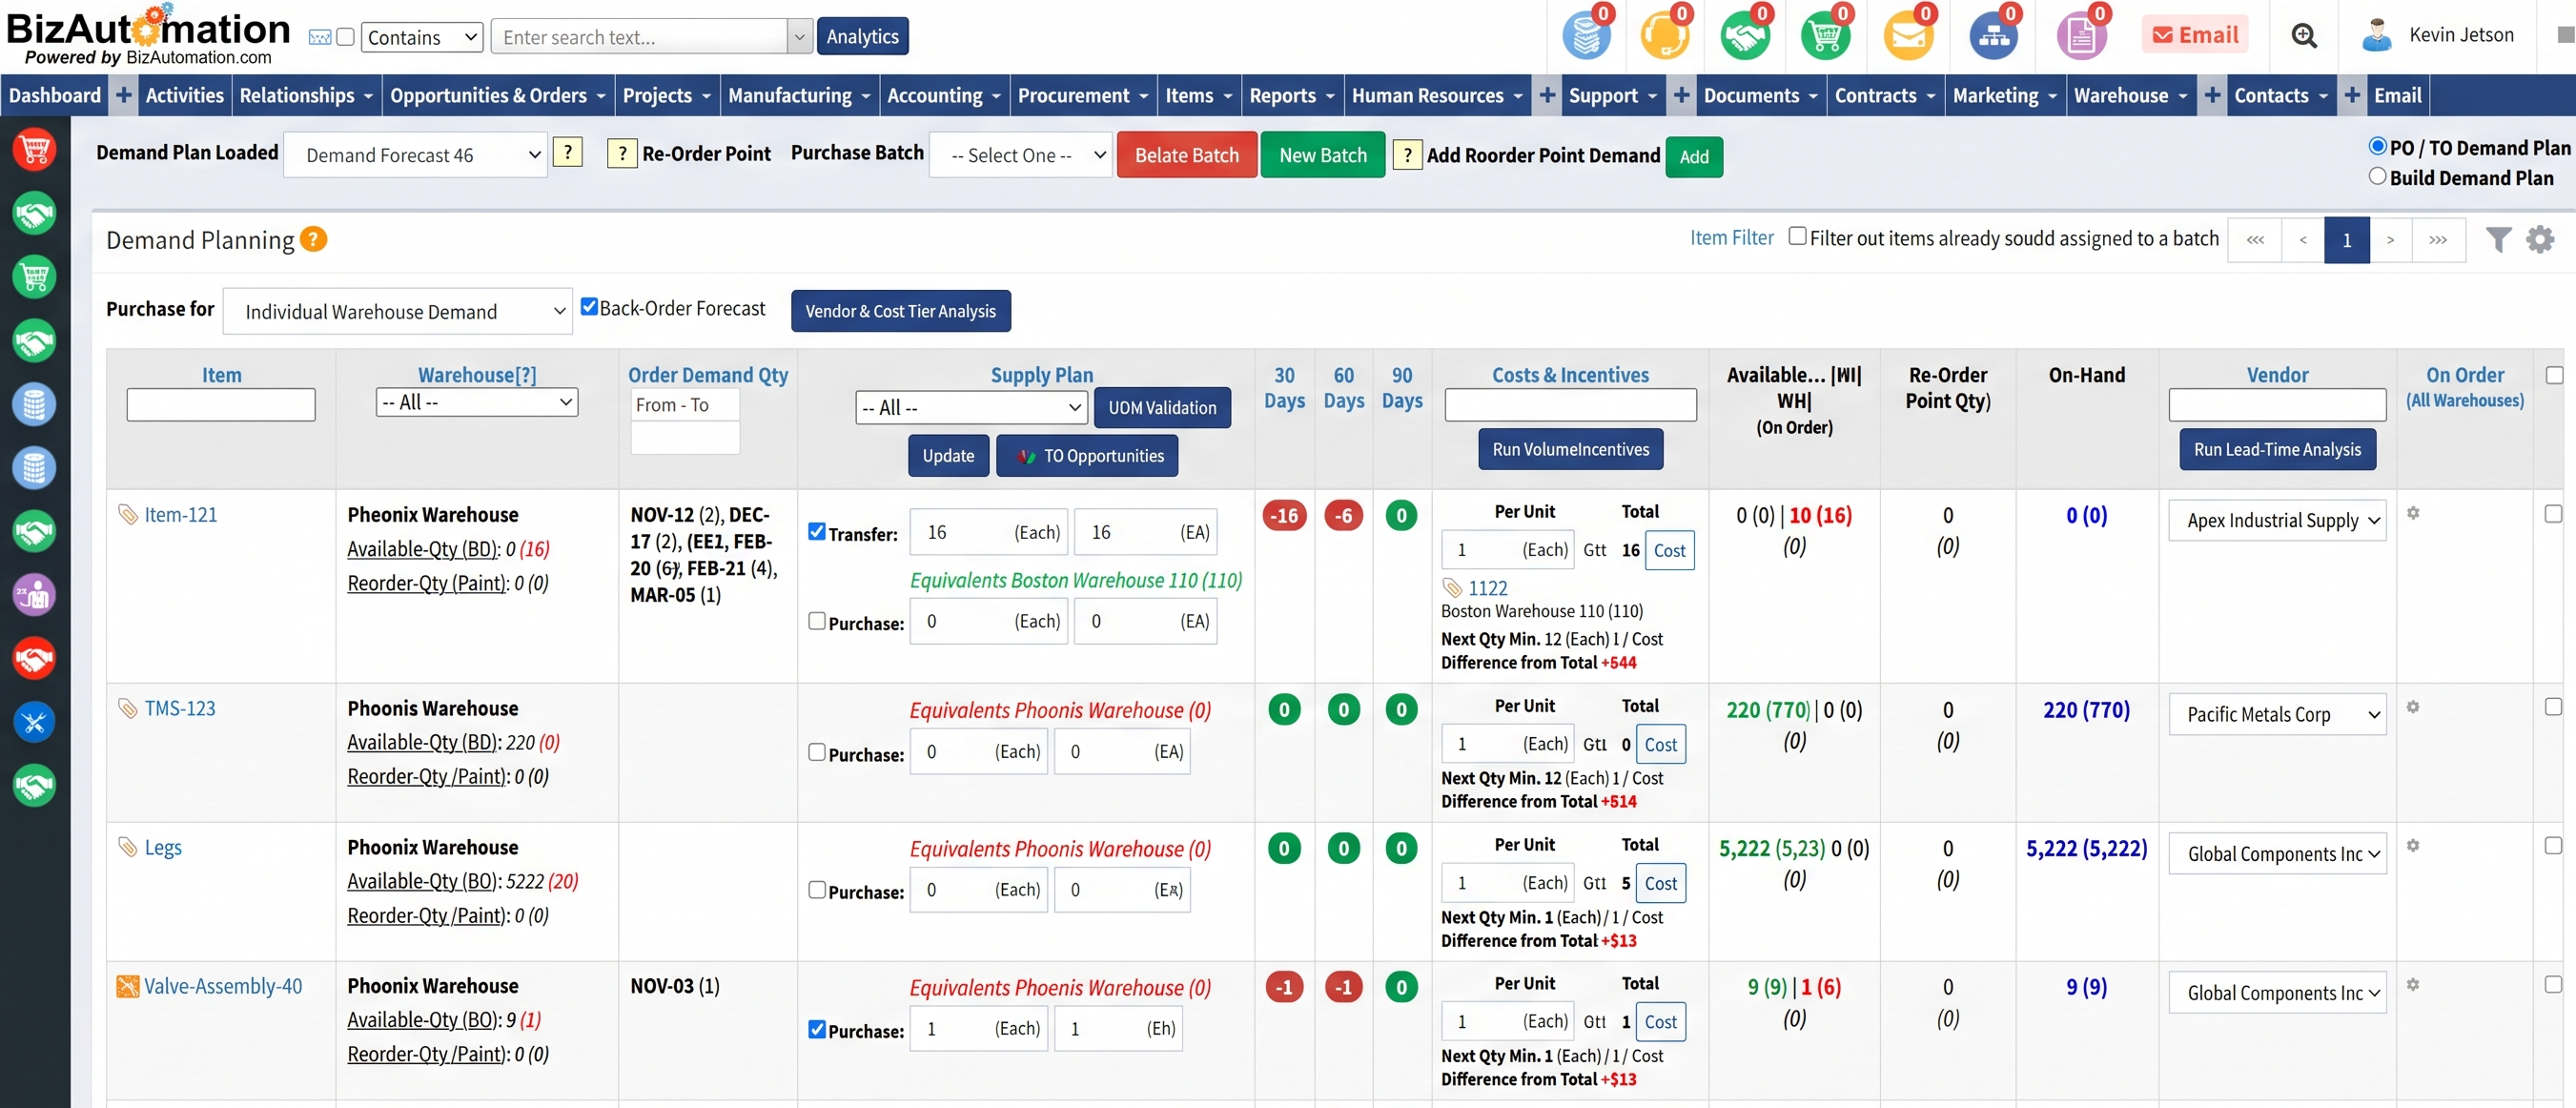Screen dimensions: 2576x1108
Task: Click the Vendor column filter field
Action: (2277, 405)
